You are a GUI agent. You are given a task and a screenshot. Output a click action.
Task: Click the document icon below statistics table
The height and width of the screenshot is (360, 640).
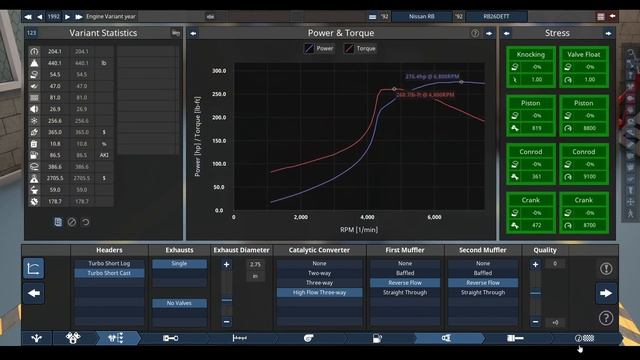(58, 222)
